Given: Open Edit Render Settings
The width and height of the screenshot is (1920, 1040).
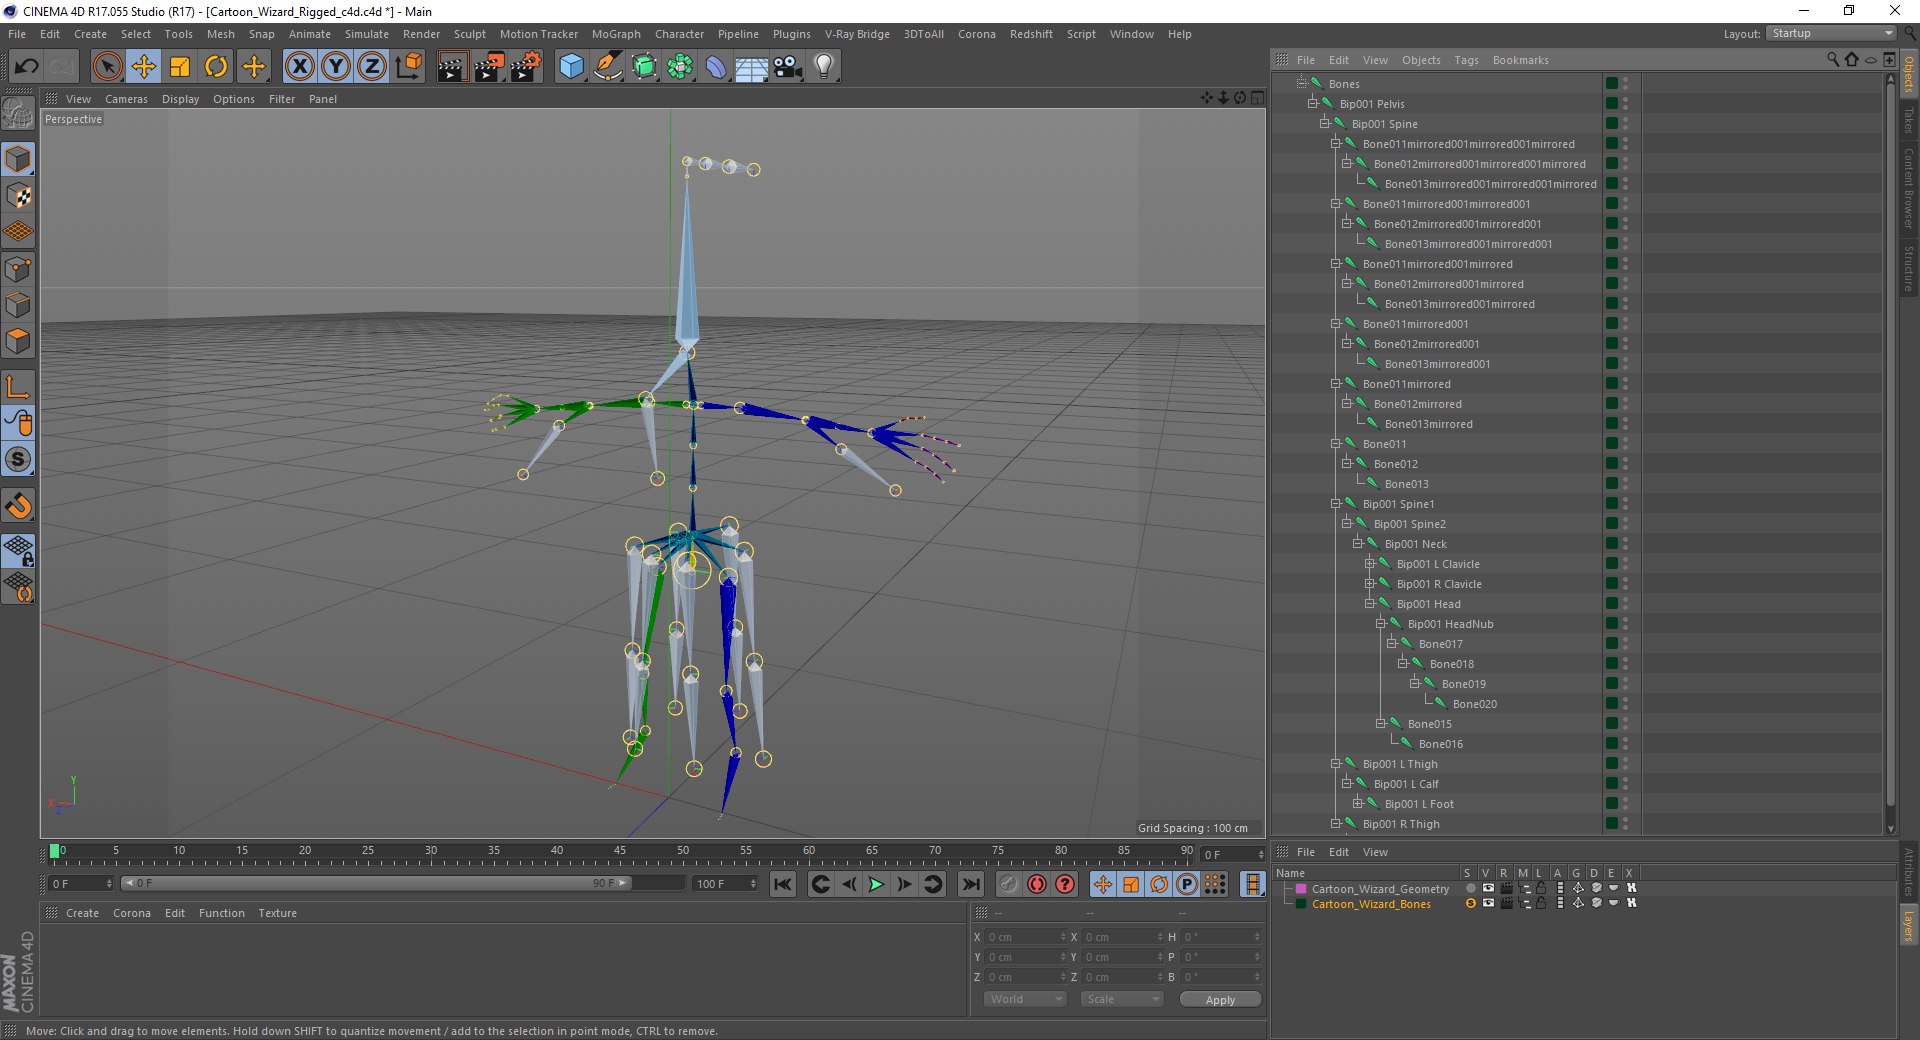Looking at the screenshot, I should [x=526, y=67].
